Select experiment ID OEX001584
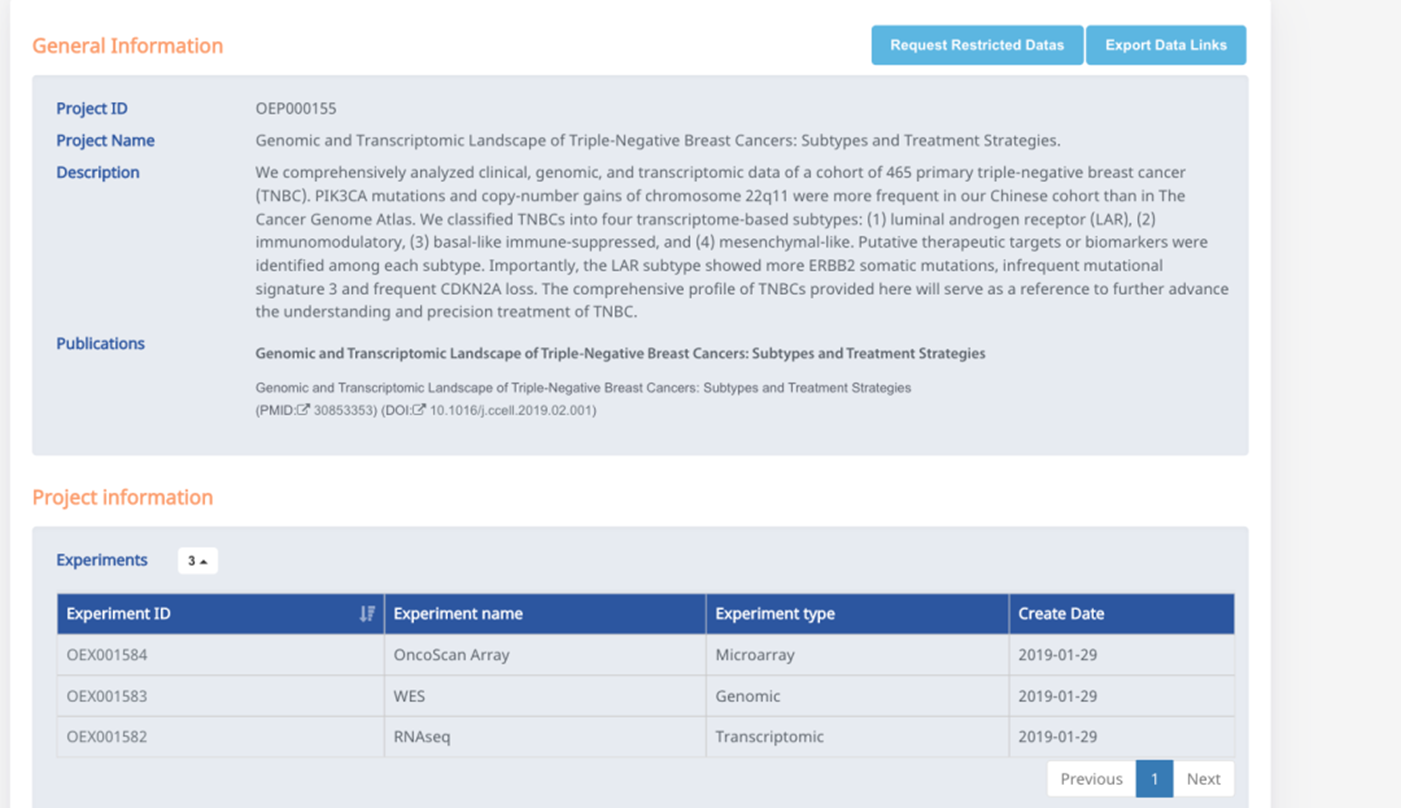The width and height of the screenshot is (1401, 808). [x=107, y=655]
